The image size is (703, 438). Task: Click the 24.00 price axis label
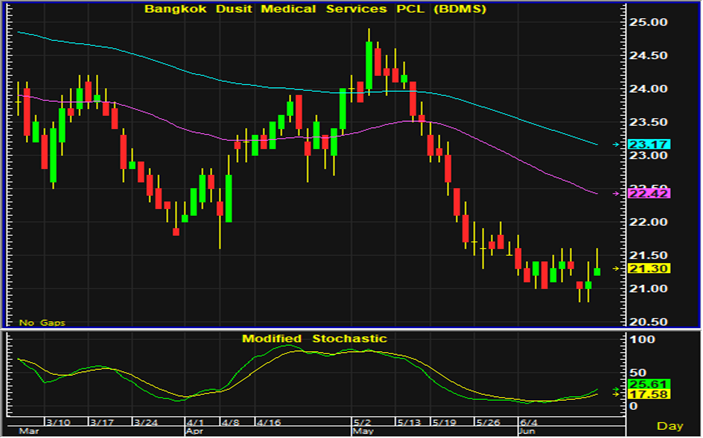648,89
